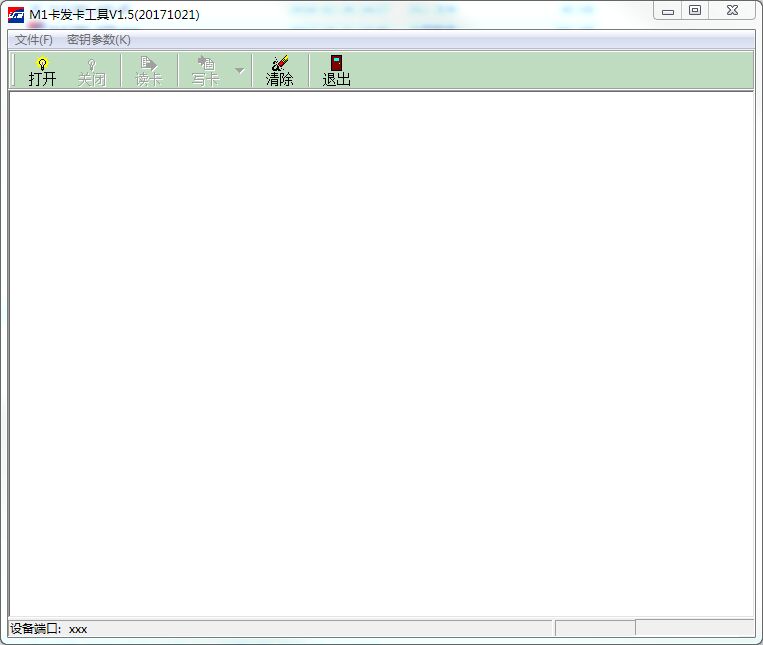The image size is (763, 645).
Task: Click the 清除 (Clear) toolbar icon
Action: [279, 70]
